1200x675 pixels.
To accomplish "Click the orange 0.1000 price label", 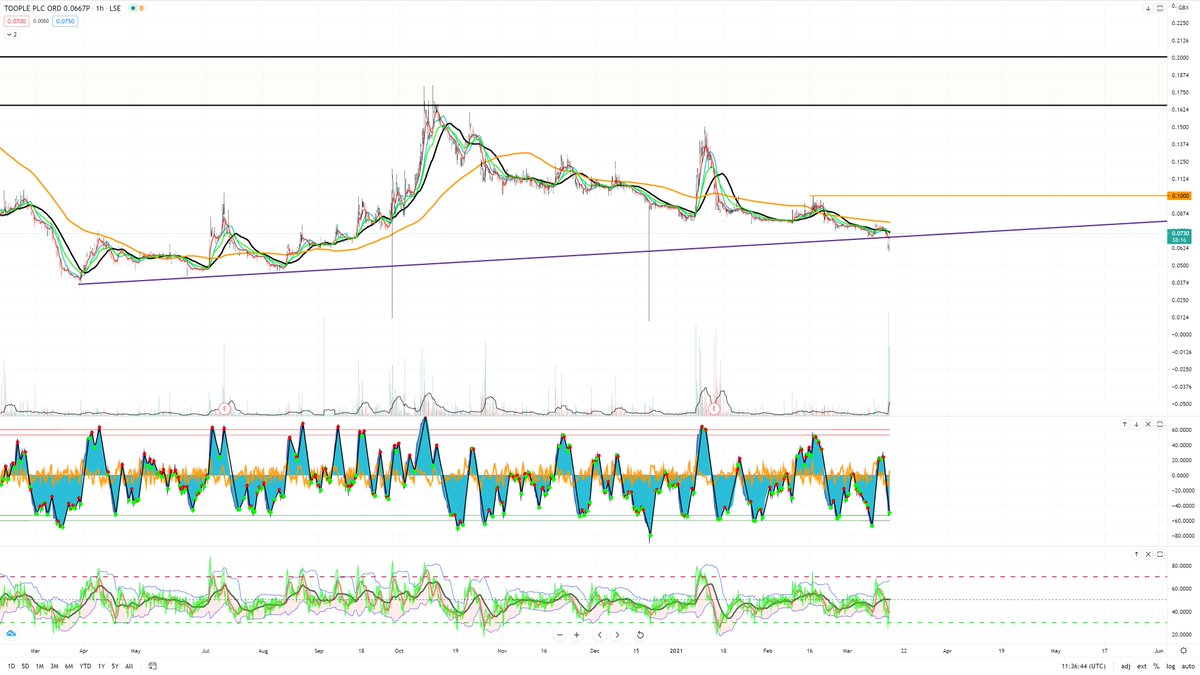I will click(1180, 196).
